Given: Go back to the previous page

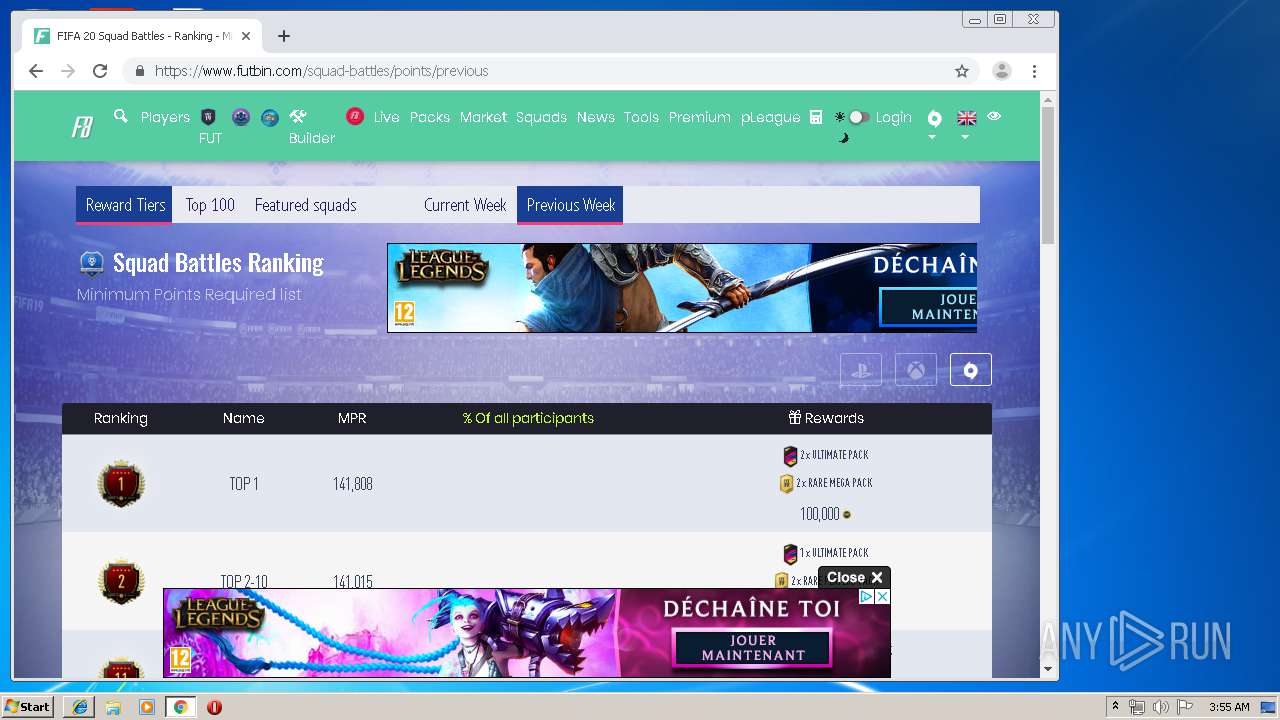Looking at the screenshot, I should tap(36, 71).
